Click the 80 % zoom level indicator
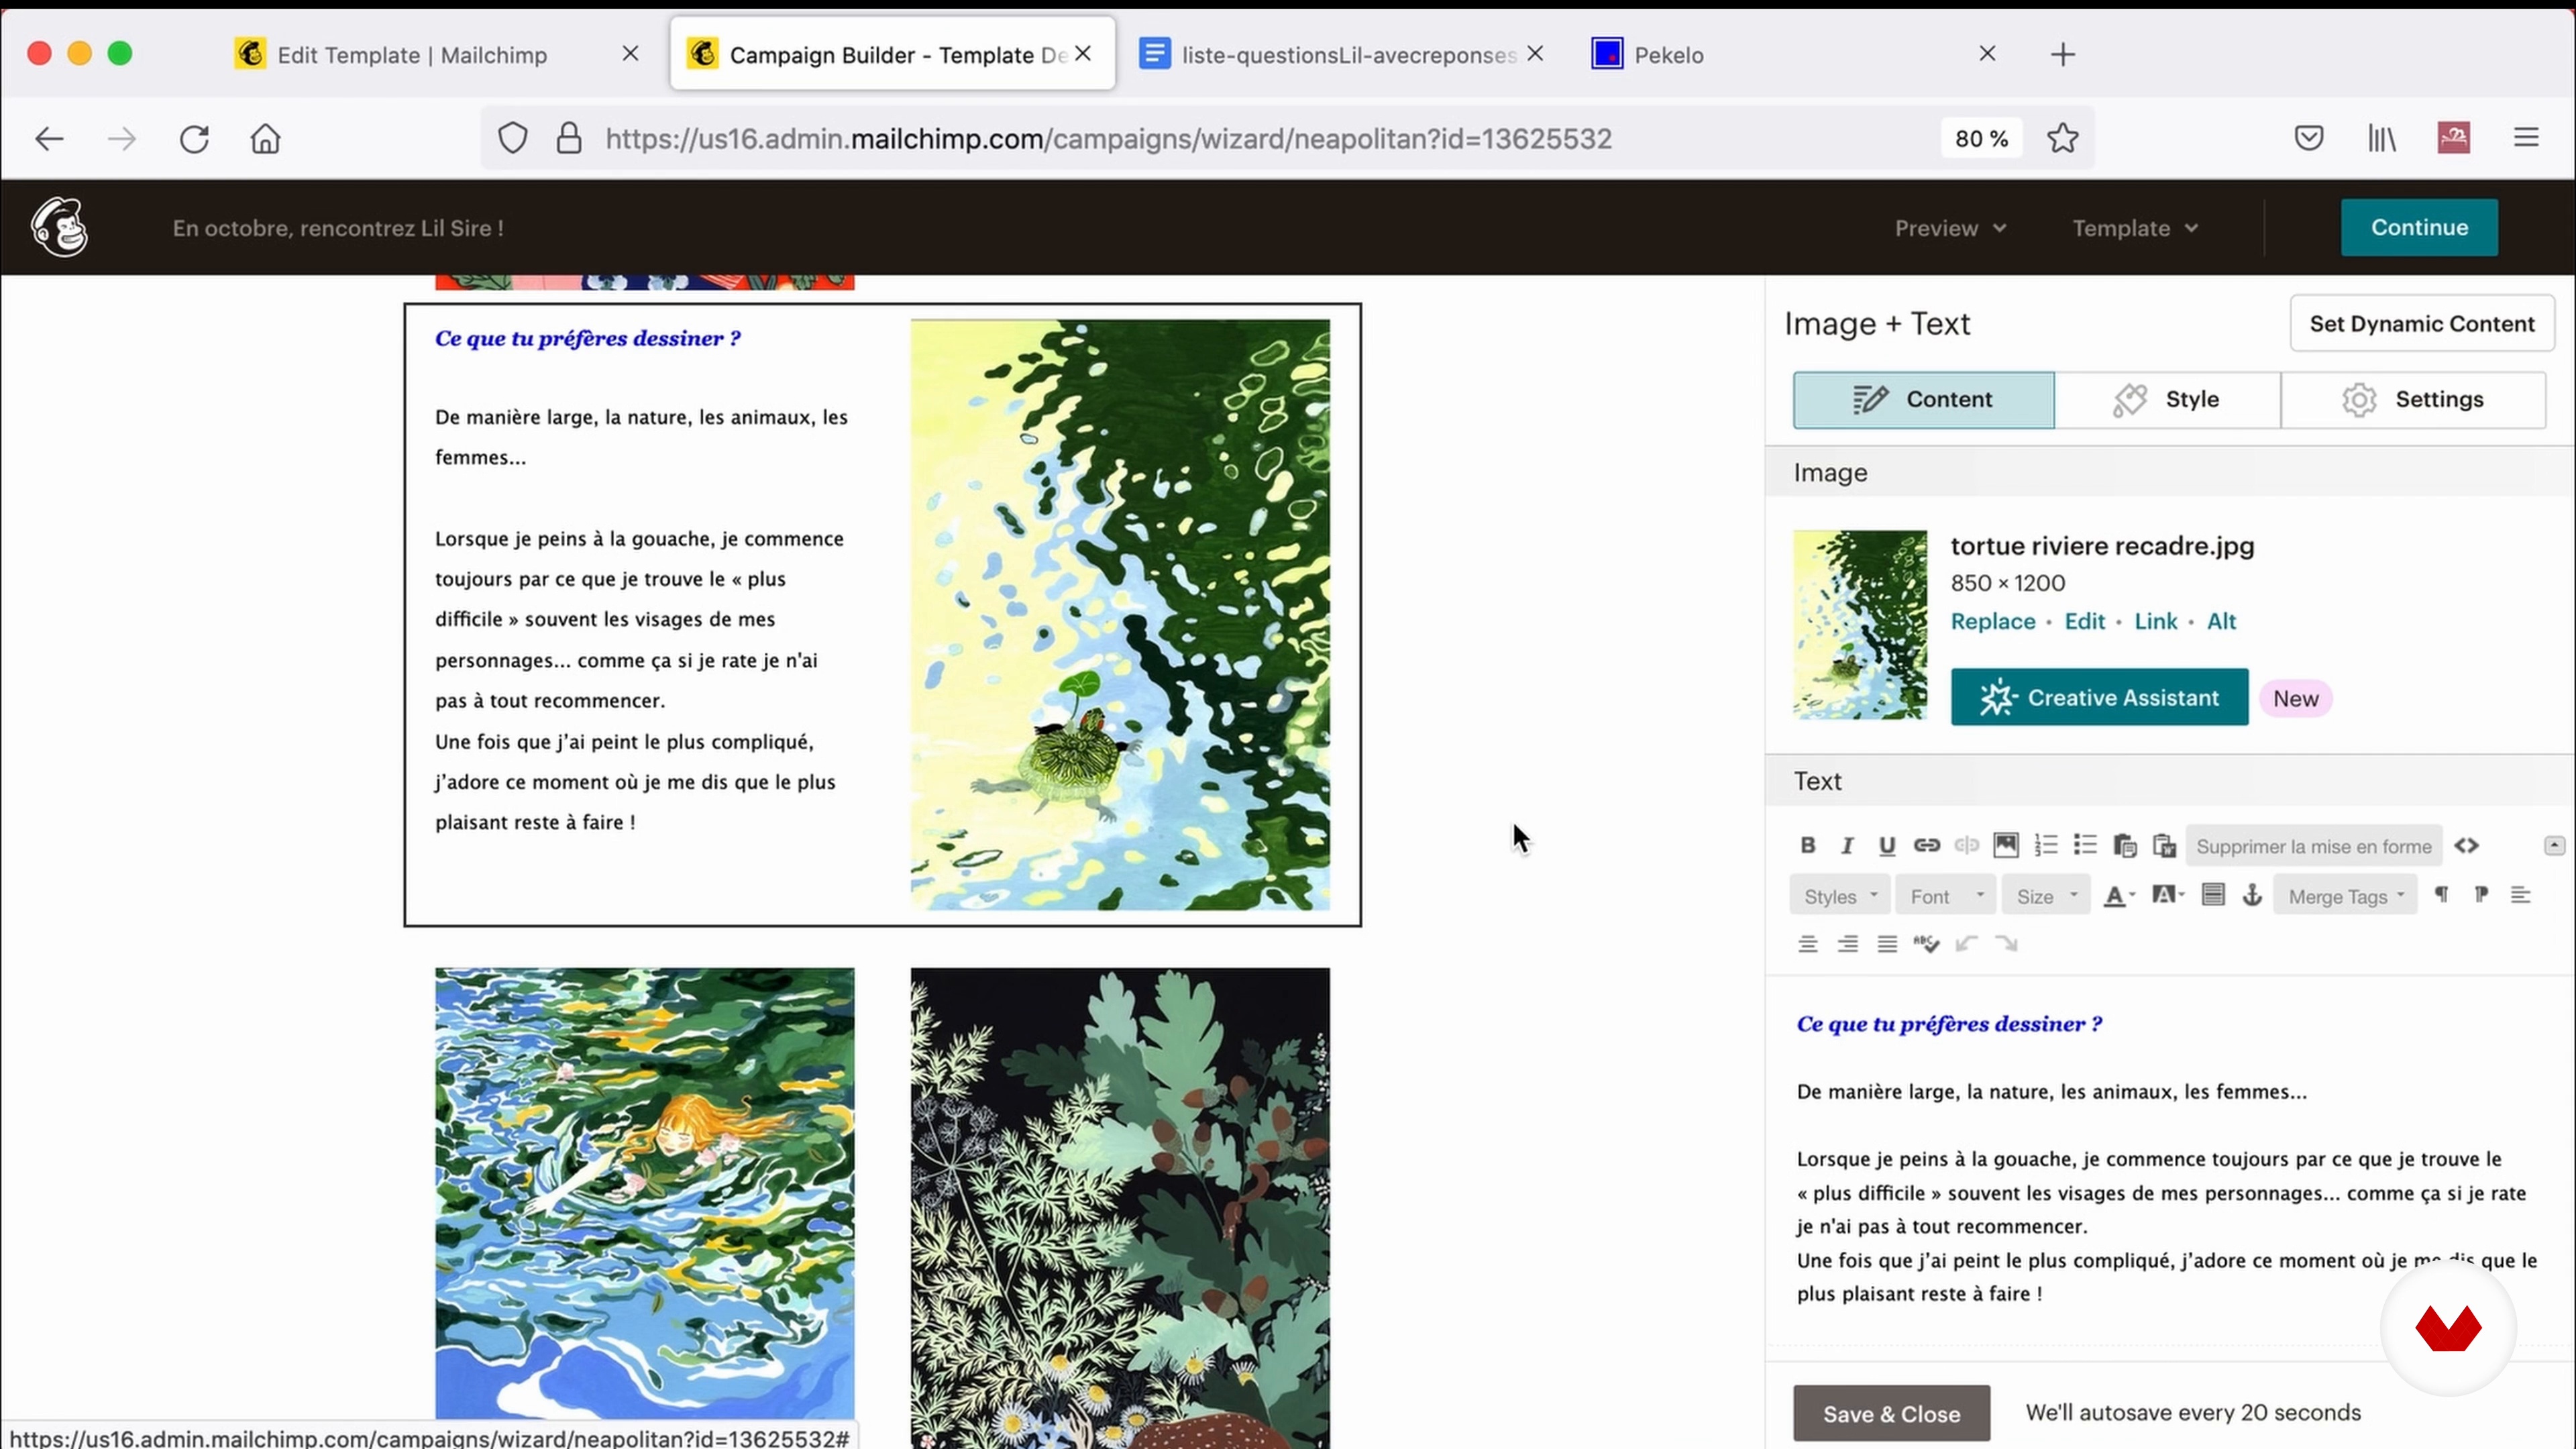2576x1449 pixels. [x=1981, y=138]
